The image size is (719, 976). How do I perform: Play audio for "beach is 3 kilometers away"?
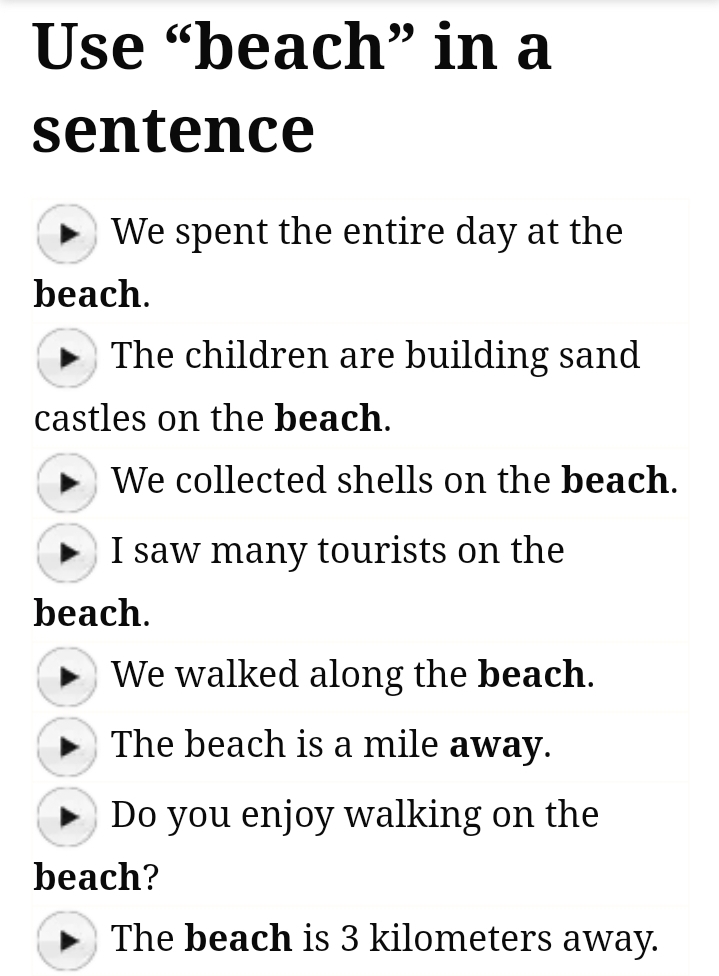tap(66, 941)
